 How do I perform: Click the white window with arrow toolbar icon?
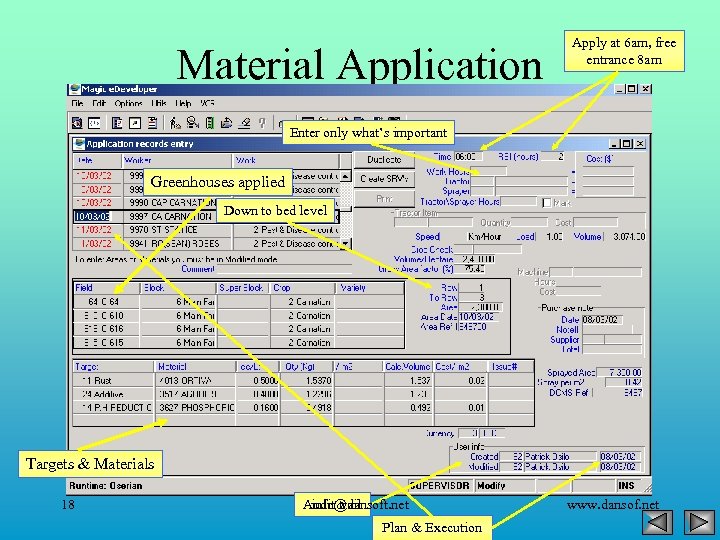135,123
